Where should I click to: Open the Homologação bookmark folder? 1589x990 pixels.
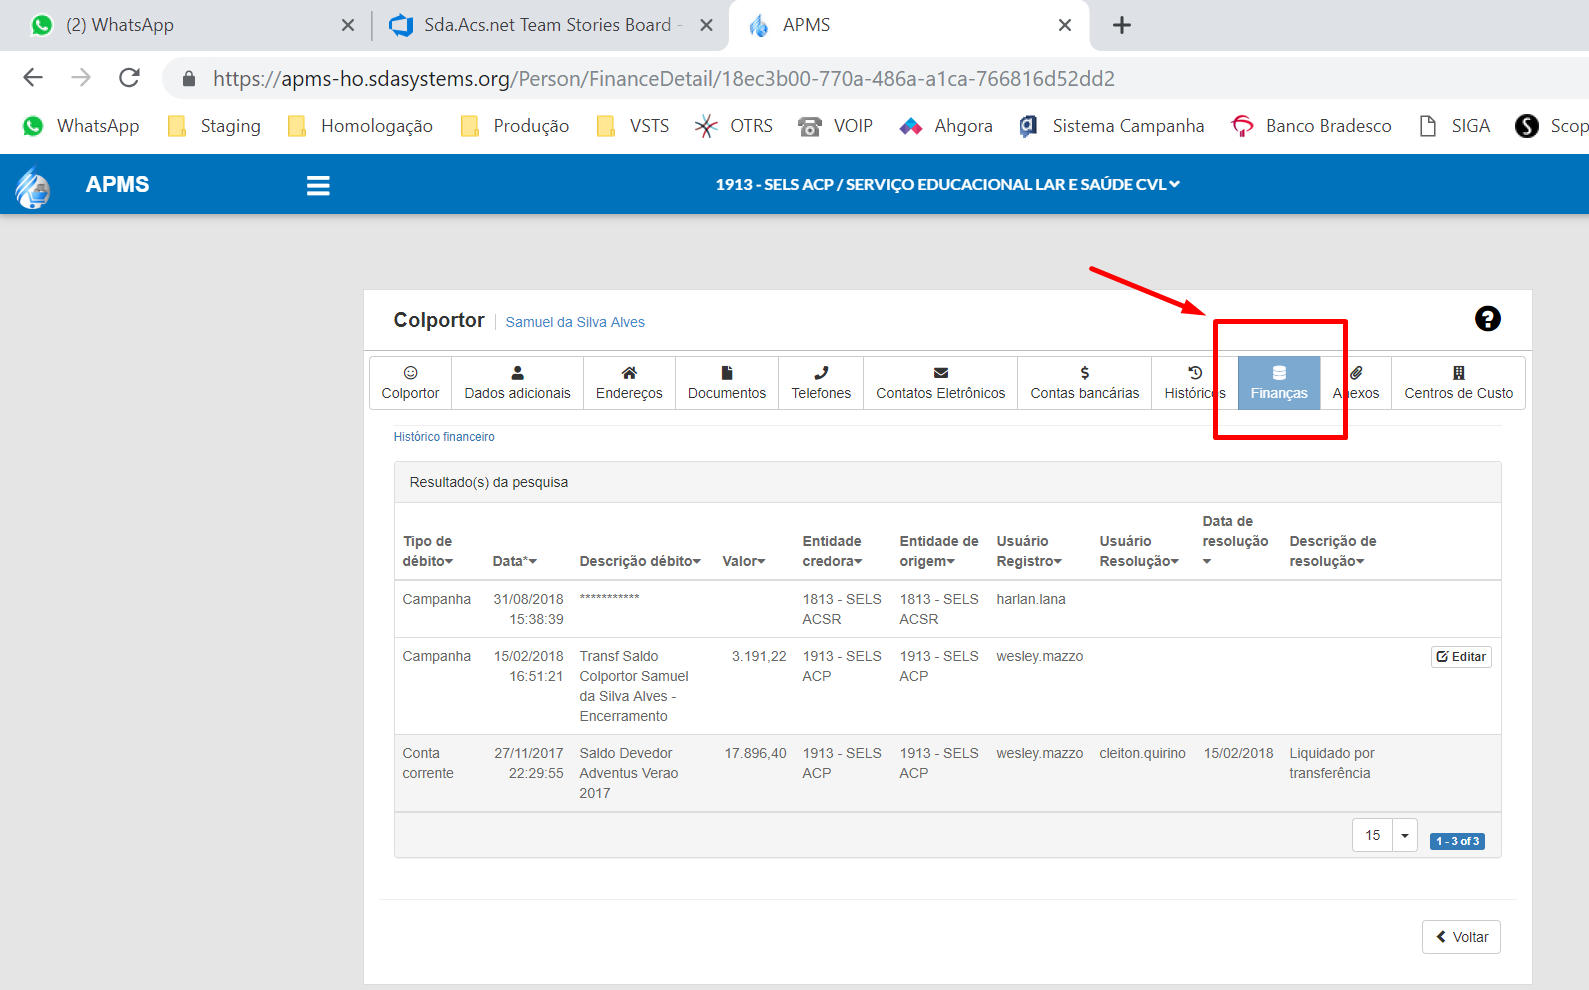[x=360, y=126]
